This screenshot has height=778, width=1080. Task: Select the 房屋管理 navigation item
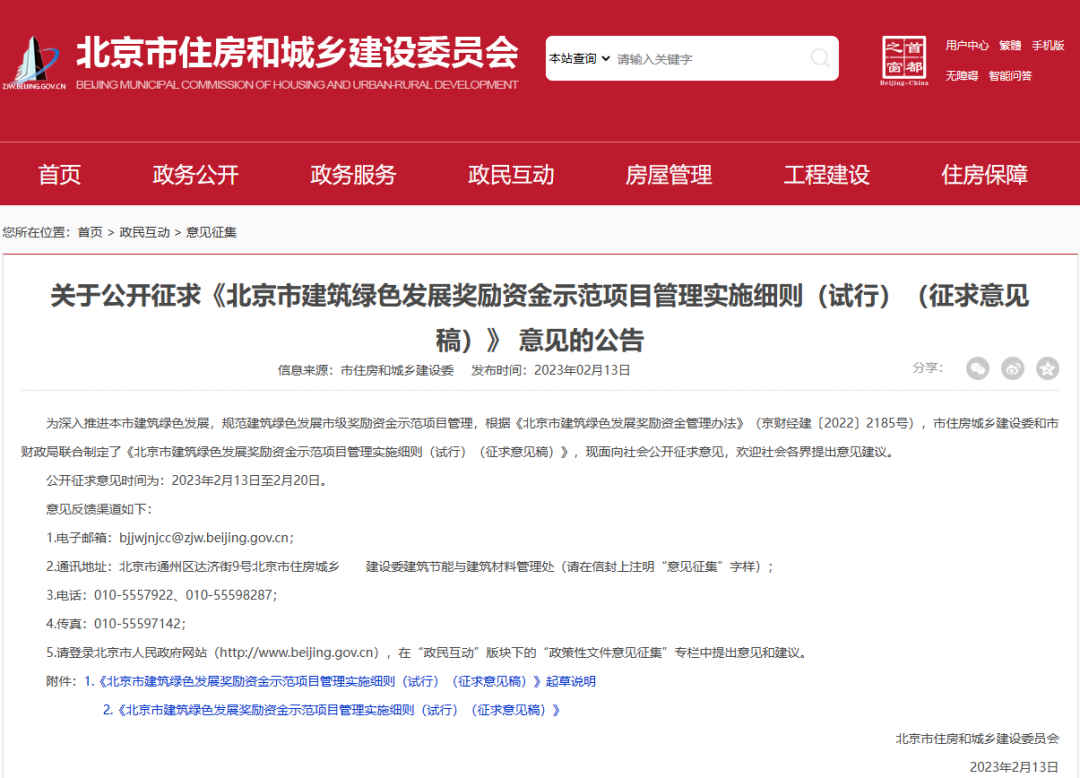(668, 174)
